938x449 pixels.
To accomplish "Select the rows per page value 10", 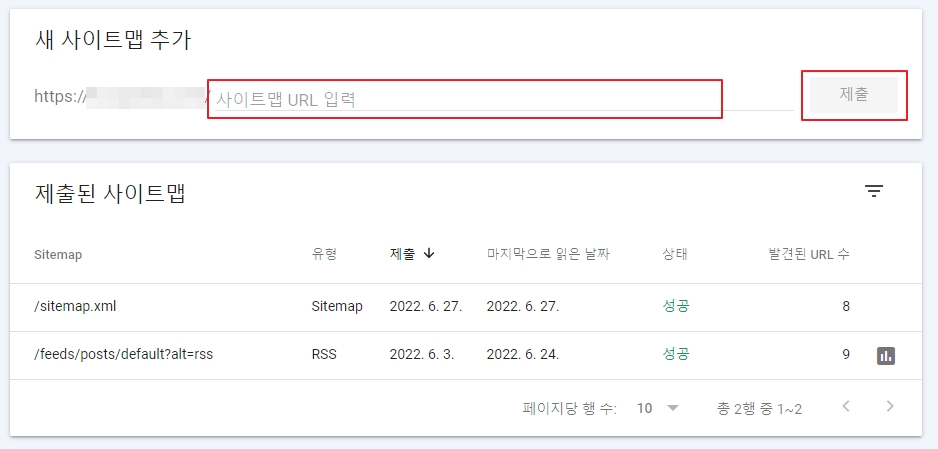I will [644, 408].
